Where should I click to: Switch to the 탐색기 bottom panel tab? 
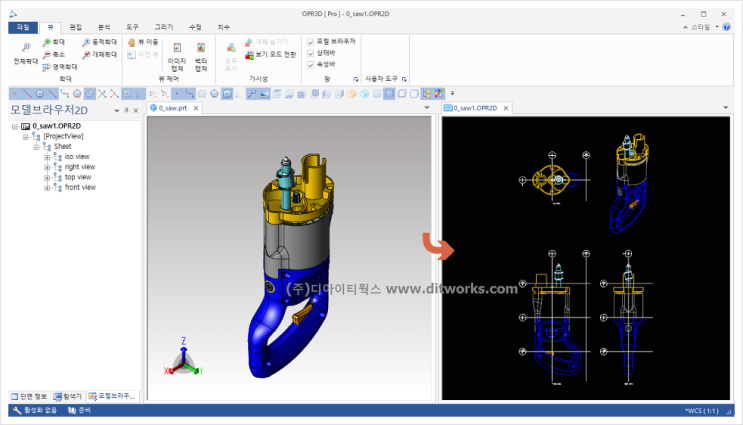67,397
